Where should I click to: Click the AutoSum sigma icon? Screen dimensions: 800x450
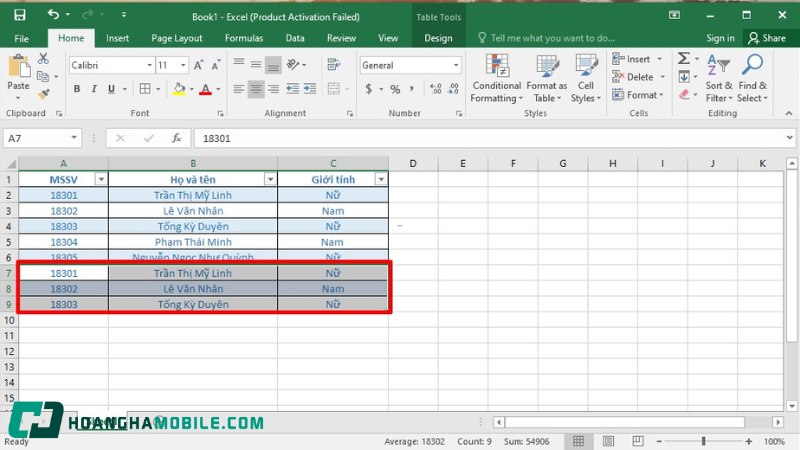tap(684, 59)
